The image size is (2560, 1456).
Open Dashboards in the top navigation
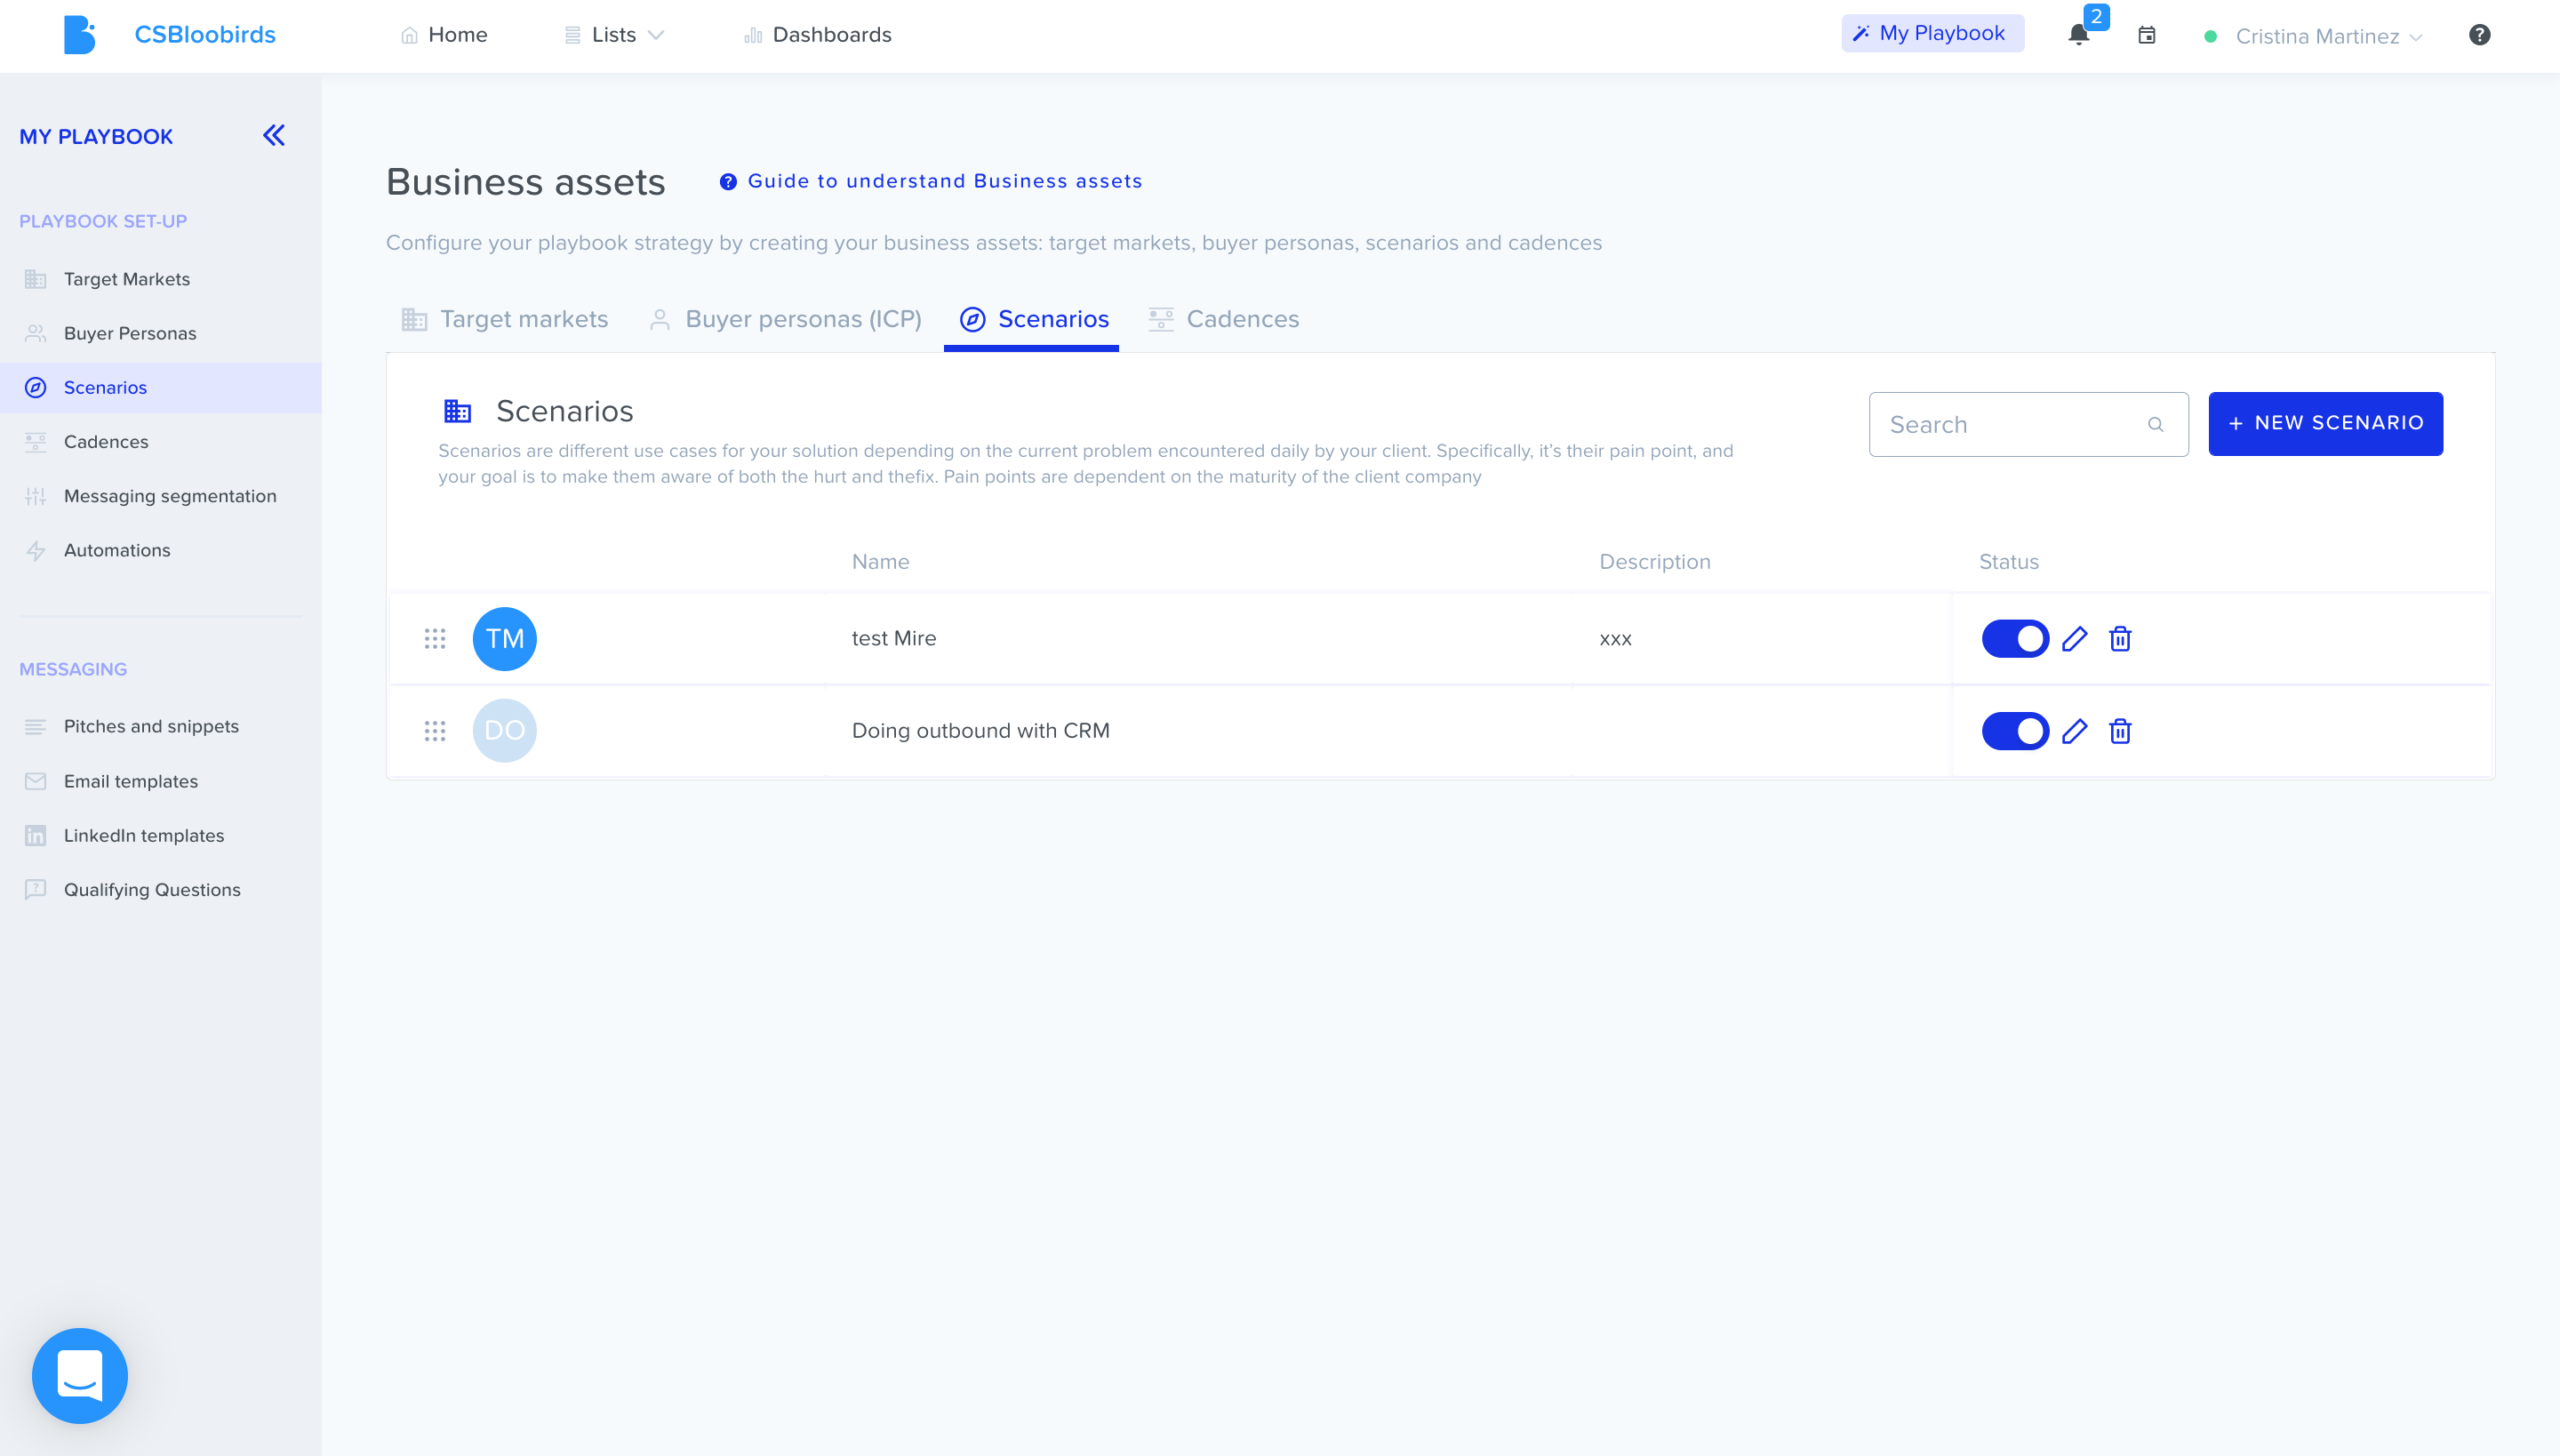point(818,35)
